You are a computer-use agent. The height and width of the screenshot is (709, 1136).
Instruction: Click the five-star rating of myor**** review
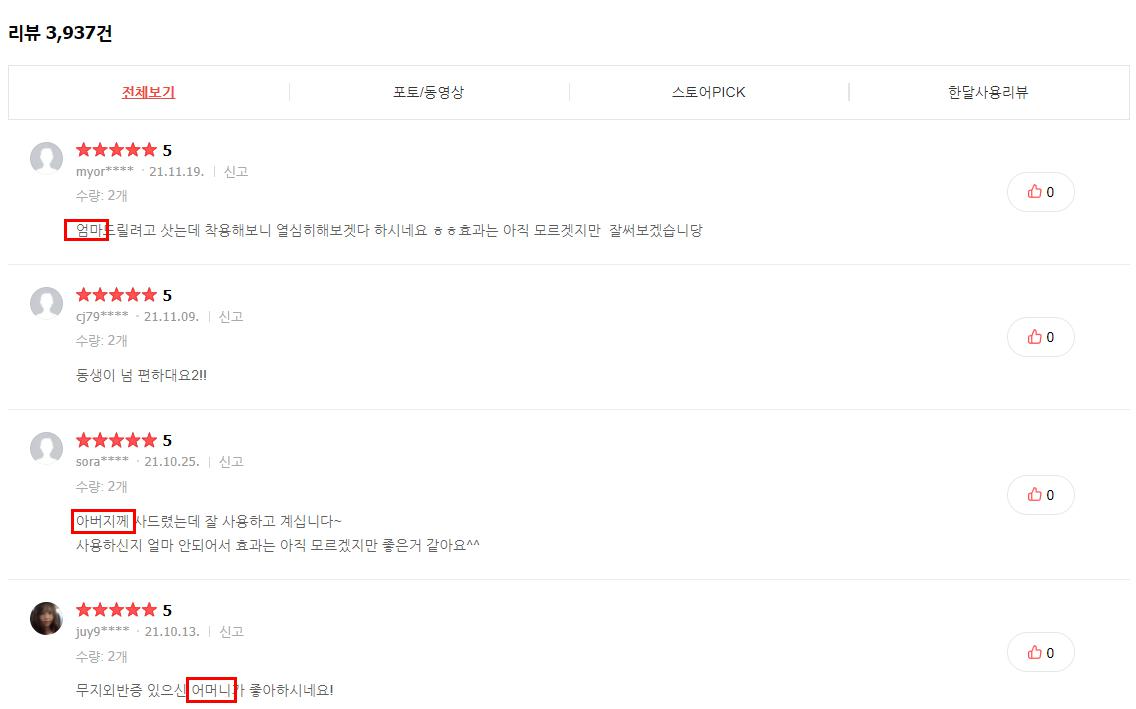click(x=116, y=150)
